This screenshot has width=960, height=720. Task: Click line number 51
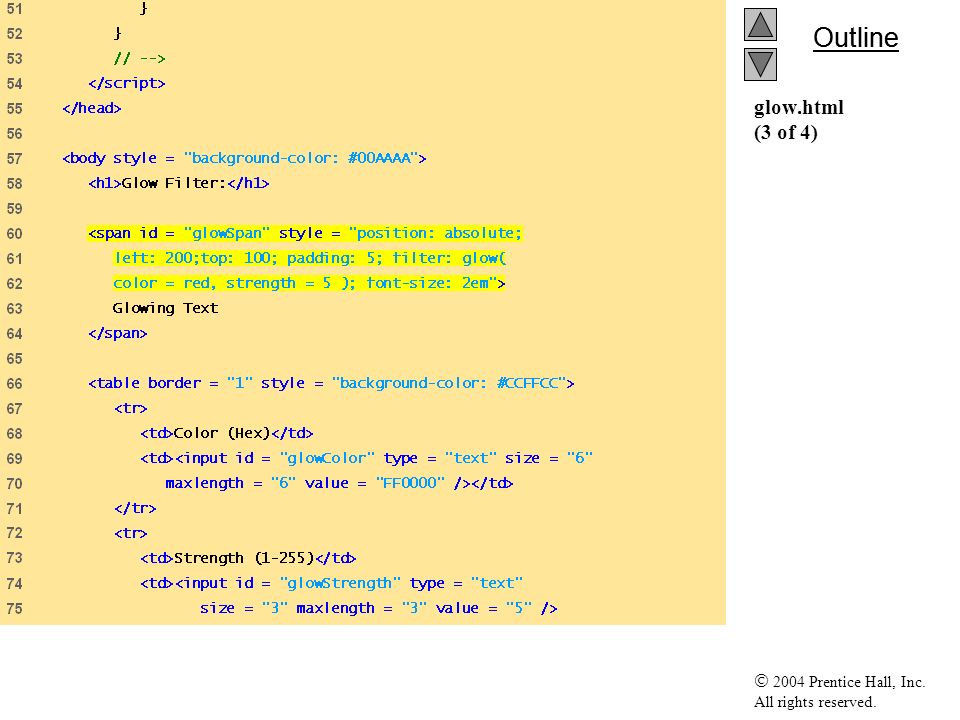(x=15, y=9)
